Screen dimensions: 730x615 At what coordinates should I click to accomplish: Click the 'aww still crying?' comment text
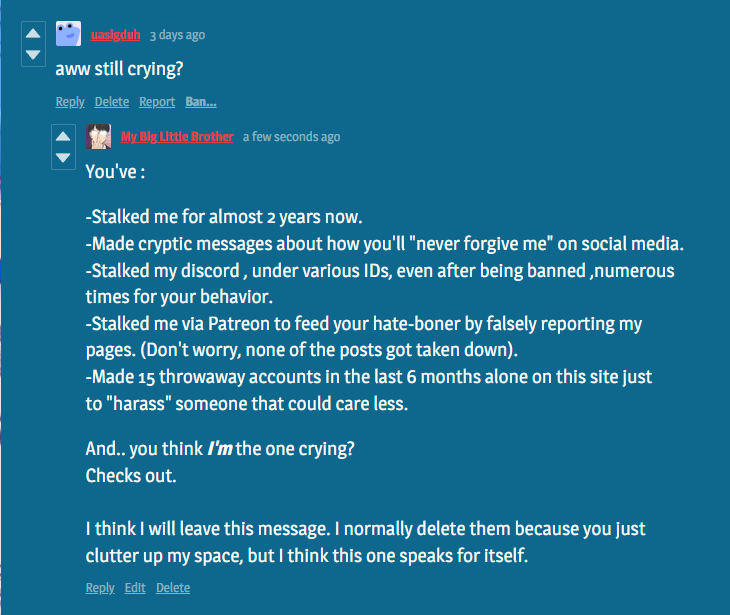click(119, 69)
